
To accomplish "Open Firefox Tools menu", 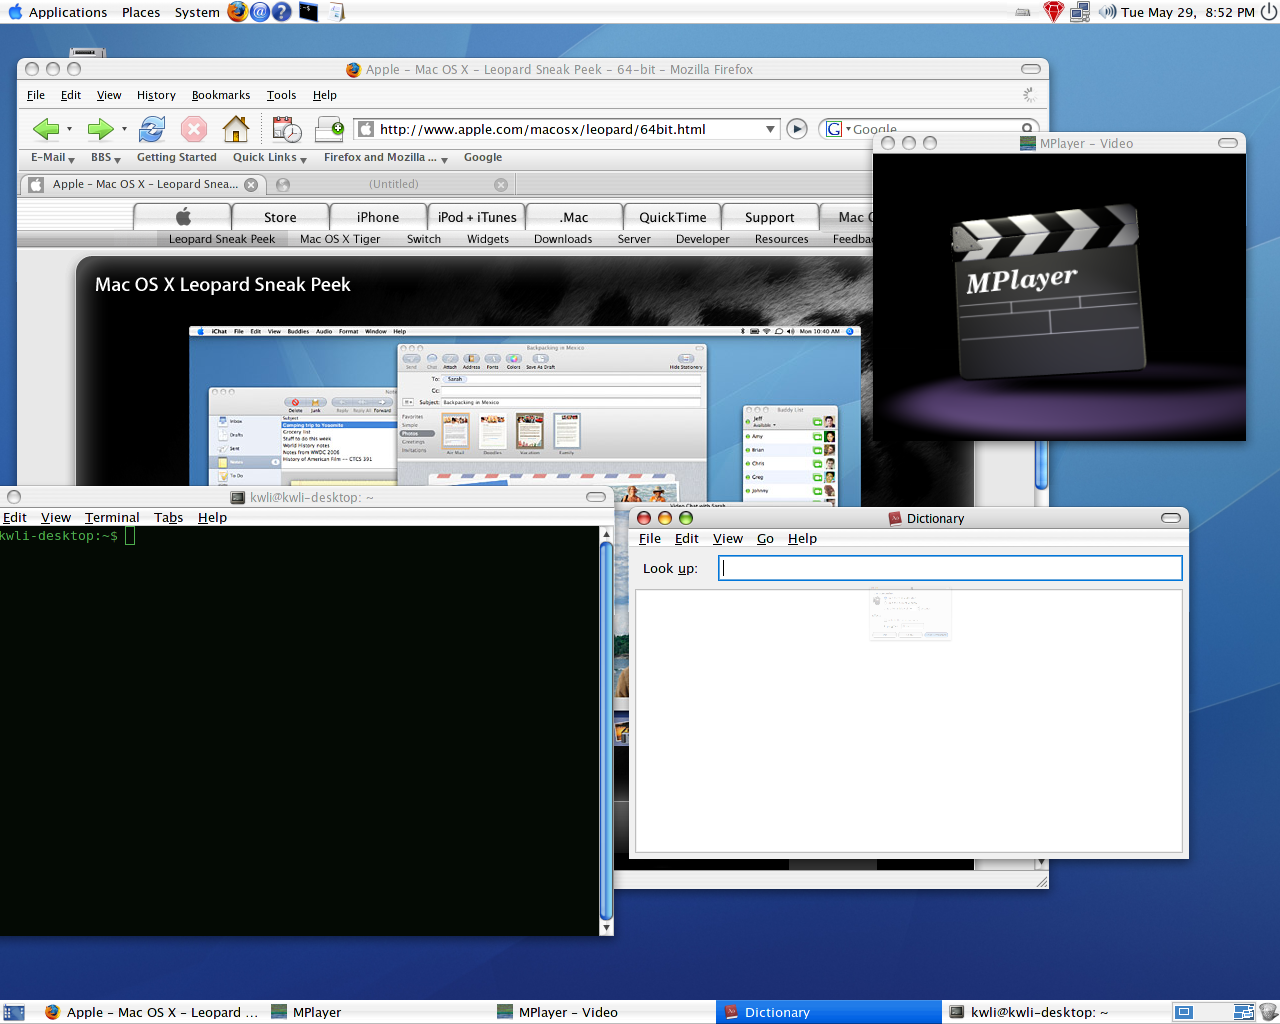I will pyautogui.click(x=281, y=95).
